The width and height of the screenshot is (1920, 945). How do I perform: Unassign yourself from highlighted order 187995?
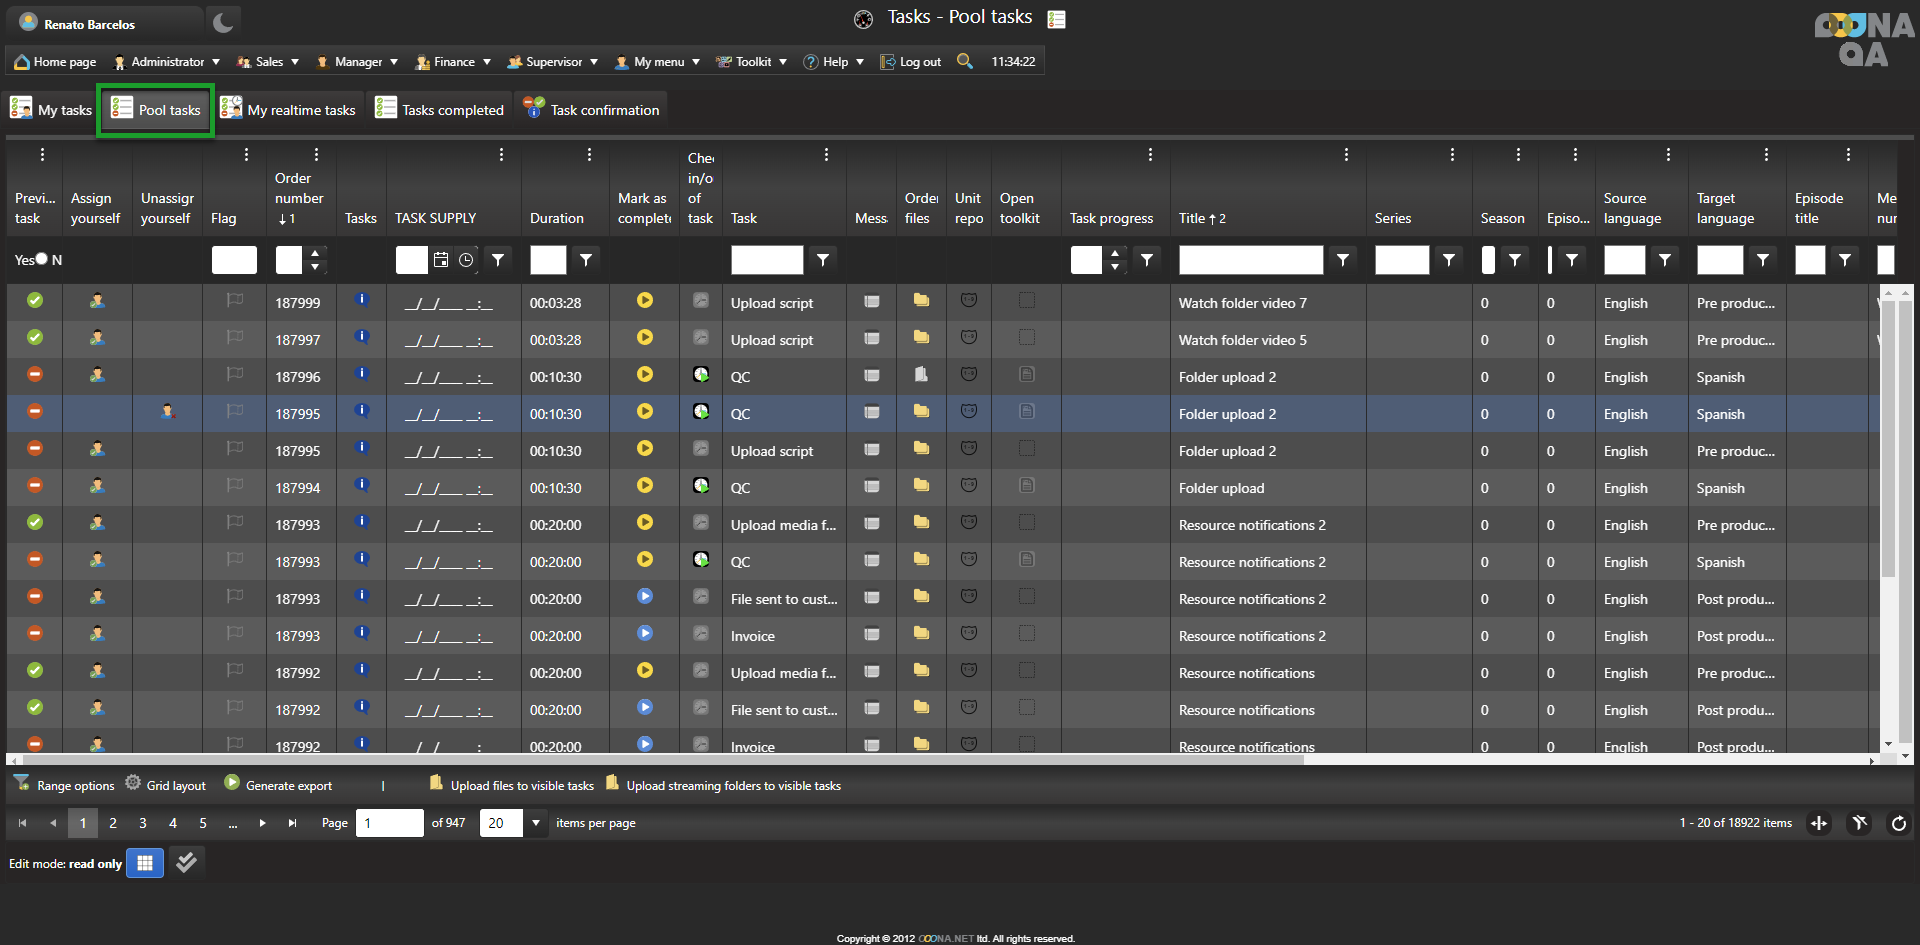point(168,412)
